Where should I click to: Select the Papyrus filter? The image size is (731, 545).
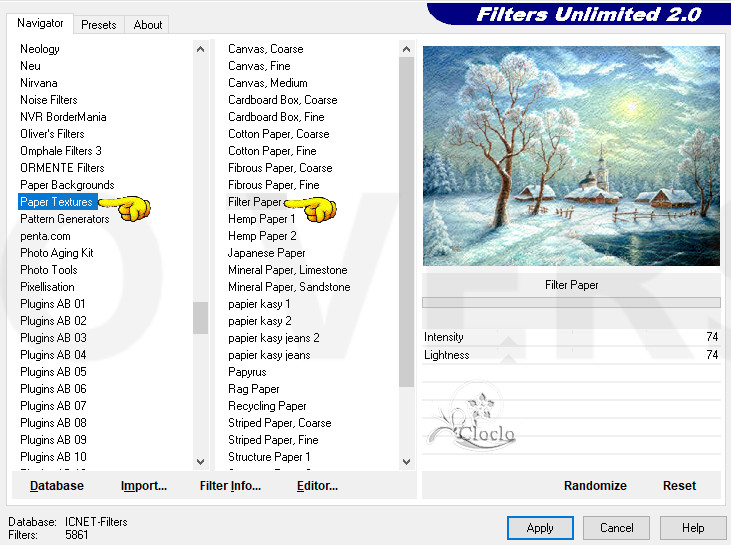pos(247,372)
